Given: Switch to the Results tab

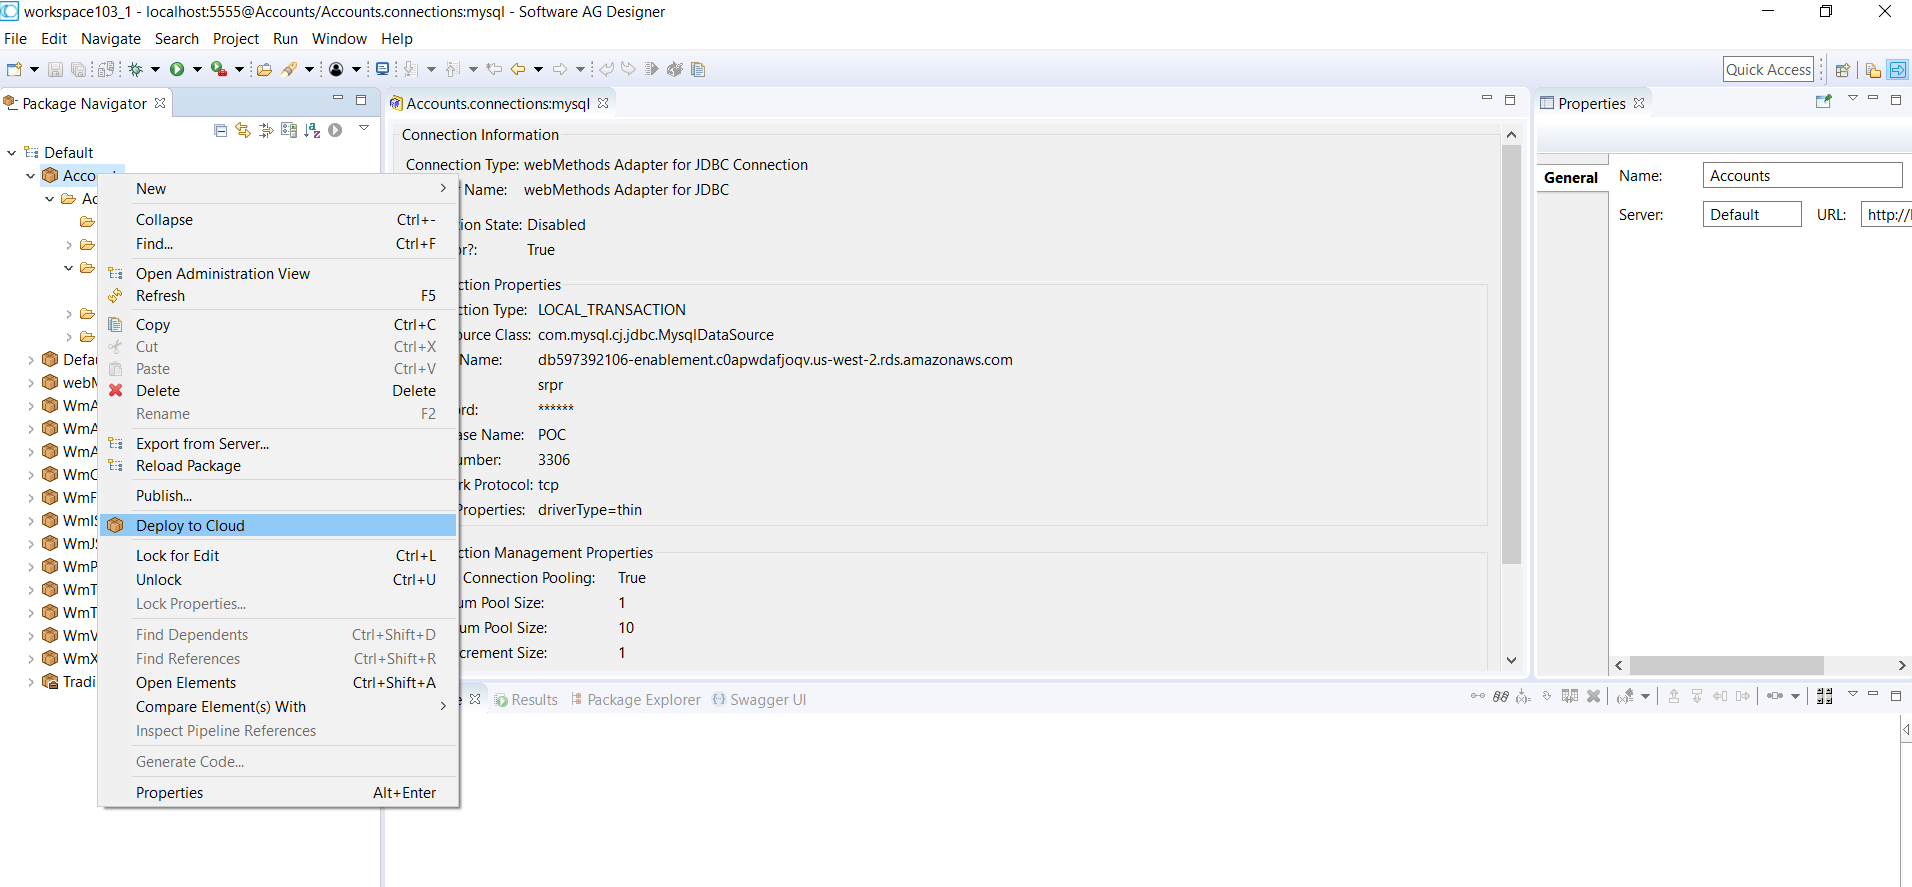Looking at the screenshot, I should coord(526,700).
